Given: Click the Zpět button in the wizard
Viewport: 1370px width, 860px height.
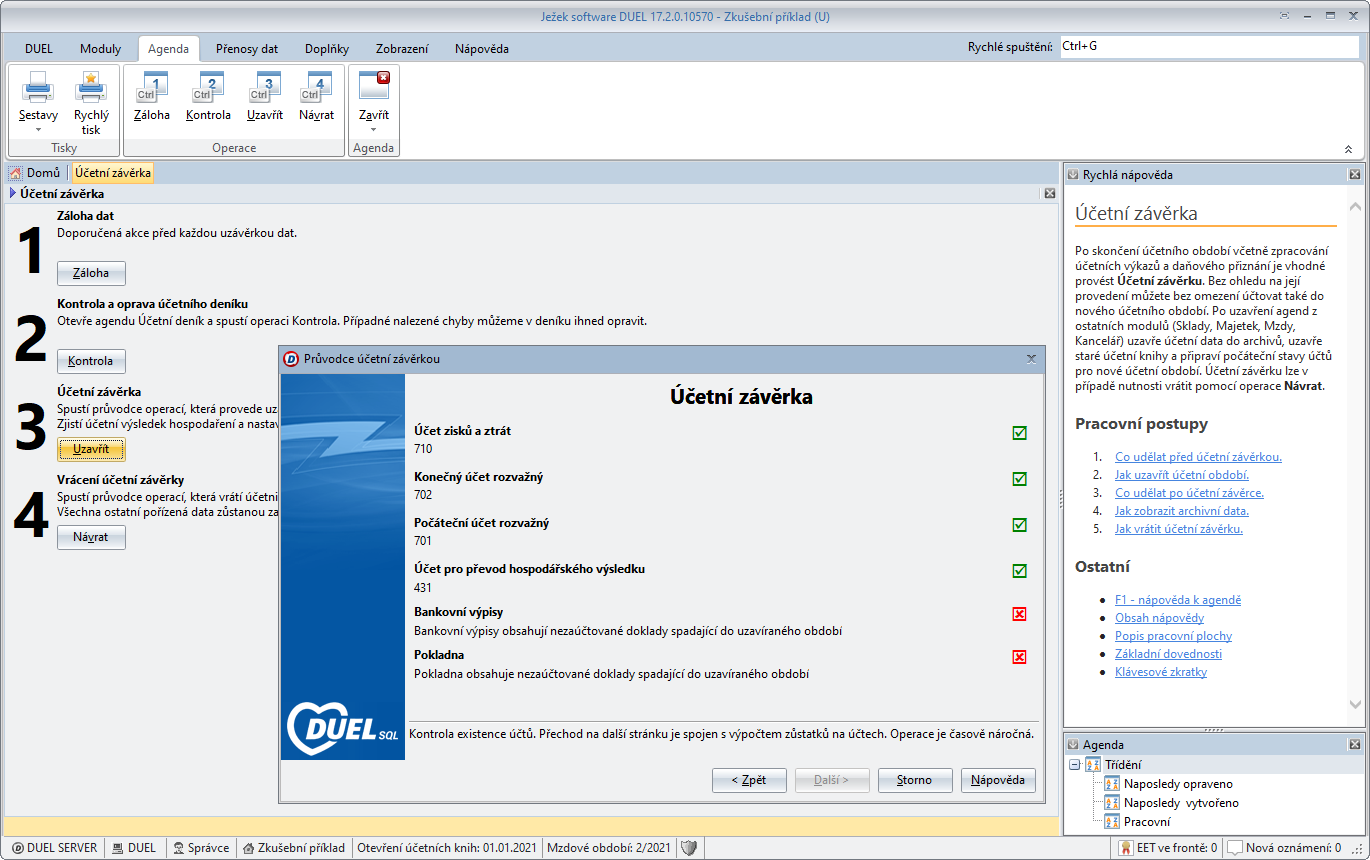Looking at the screenshot, I should [749, 780].
